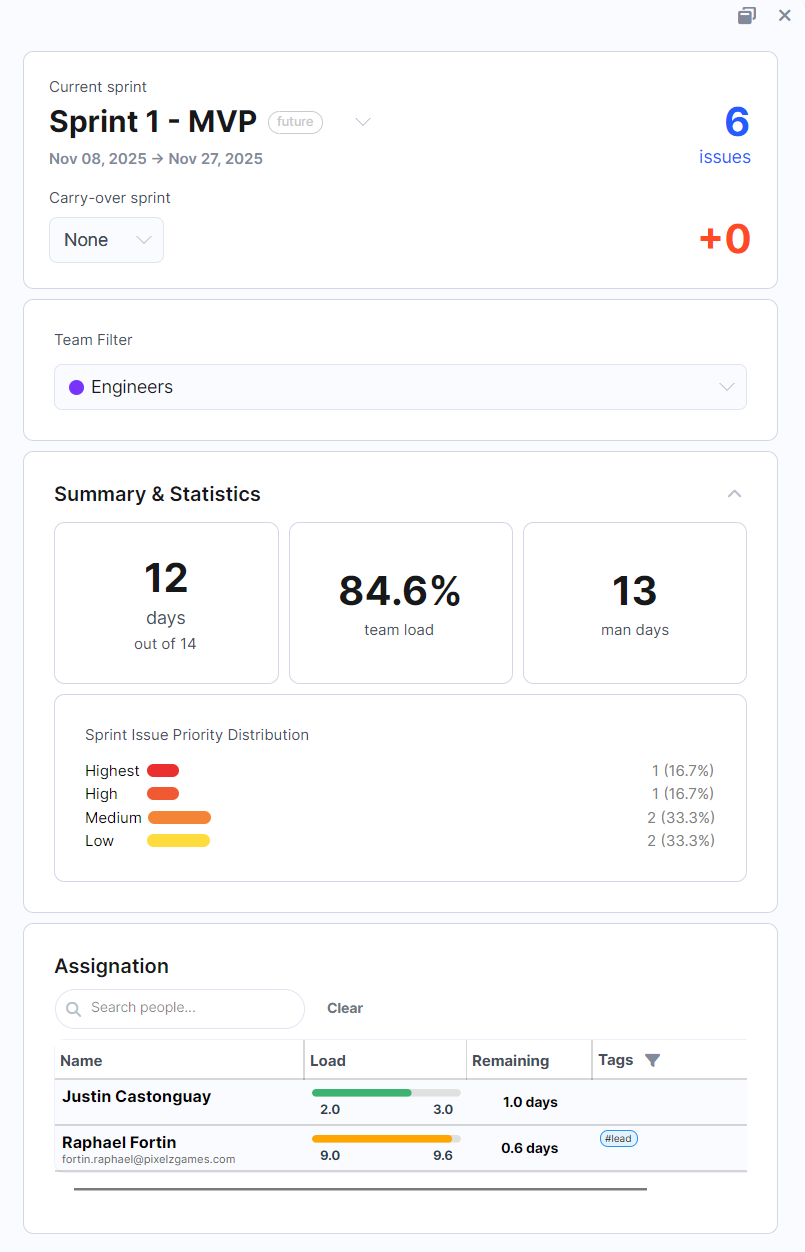The image size is (805, 1252).
Task: Select the #lead tag on Raphael Fortin
Action: pos(618,1138)
